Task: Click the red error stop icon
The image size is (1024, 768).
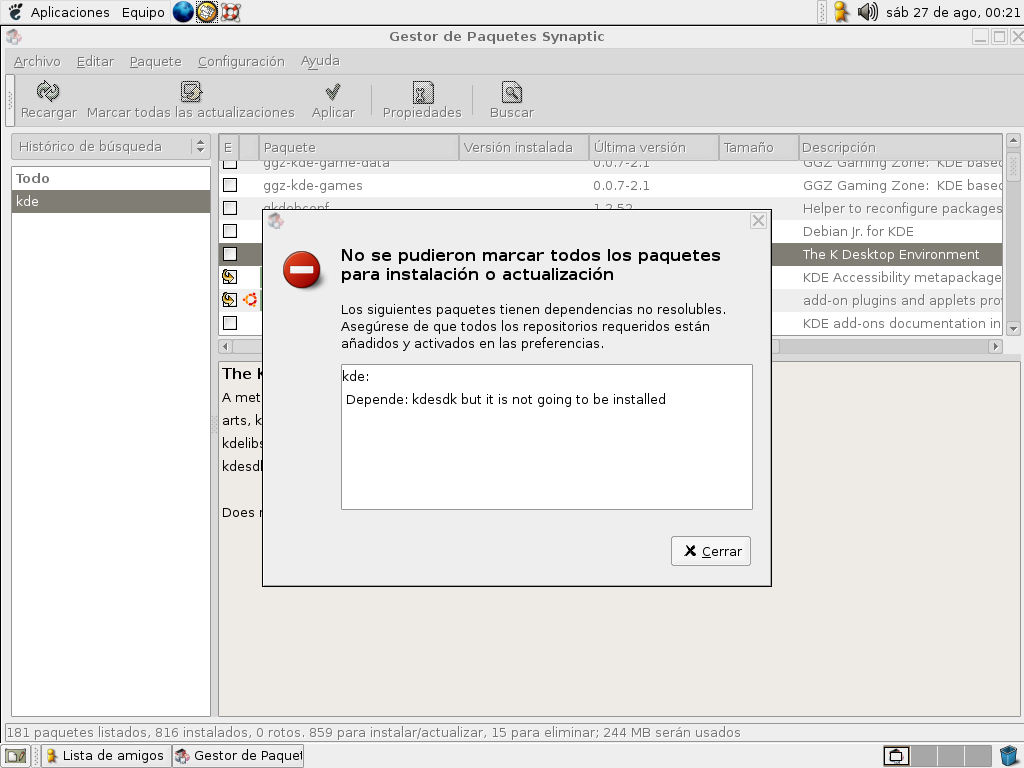Action: coord(302,269)
